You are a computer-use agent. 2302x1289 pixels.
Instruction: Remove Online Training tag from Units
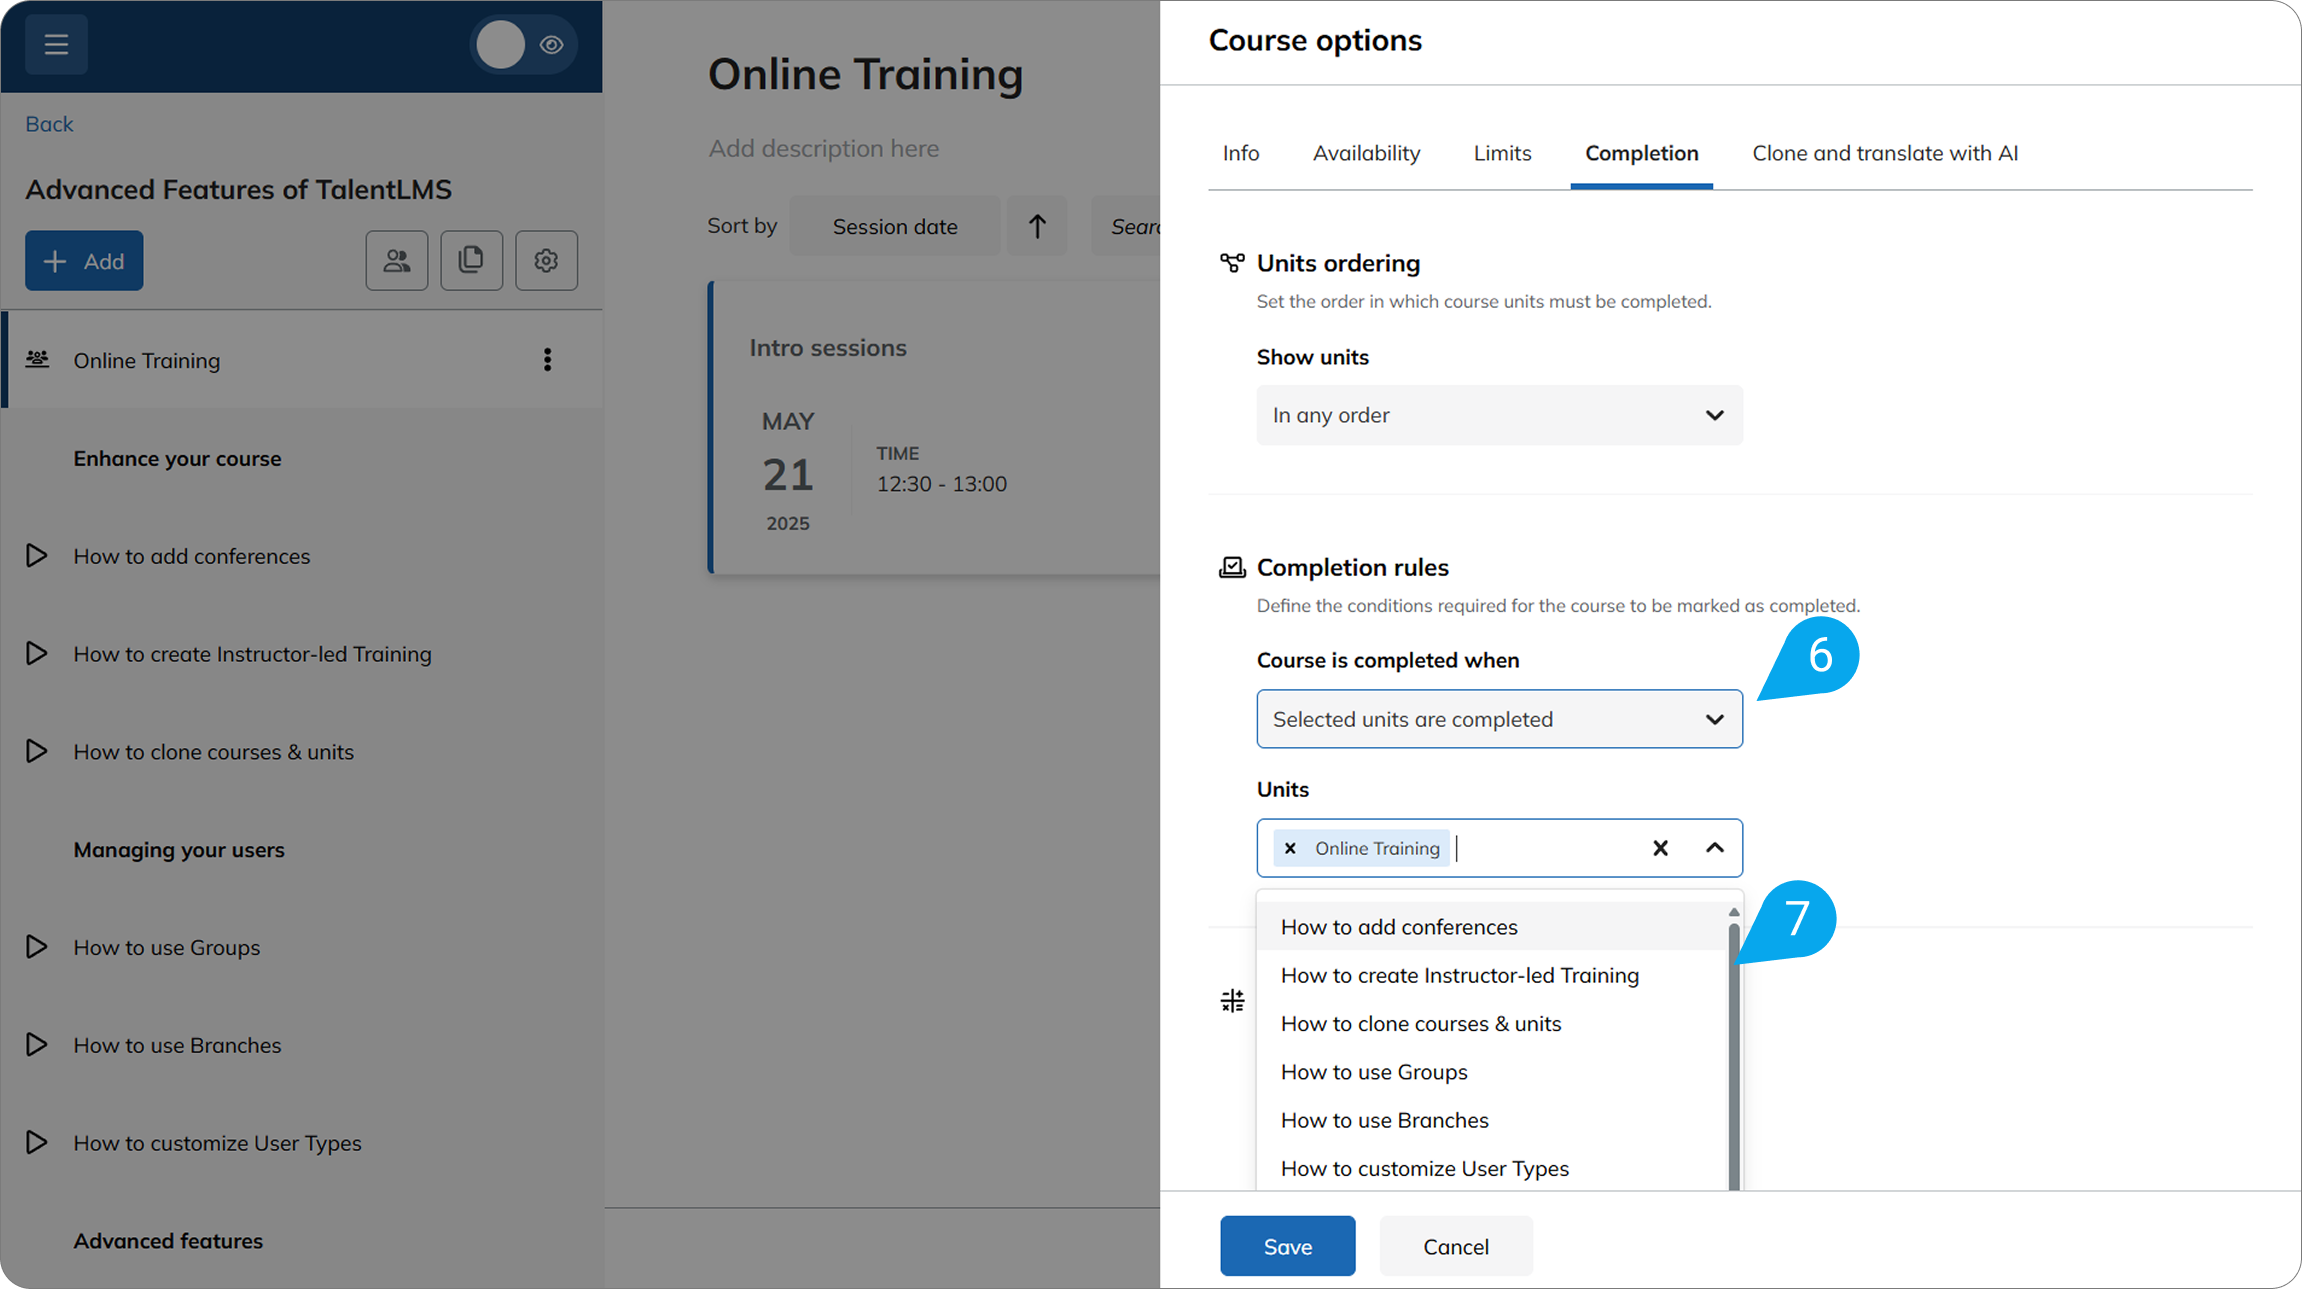1290,848
